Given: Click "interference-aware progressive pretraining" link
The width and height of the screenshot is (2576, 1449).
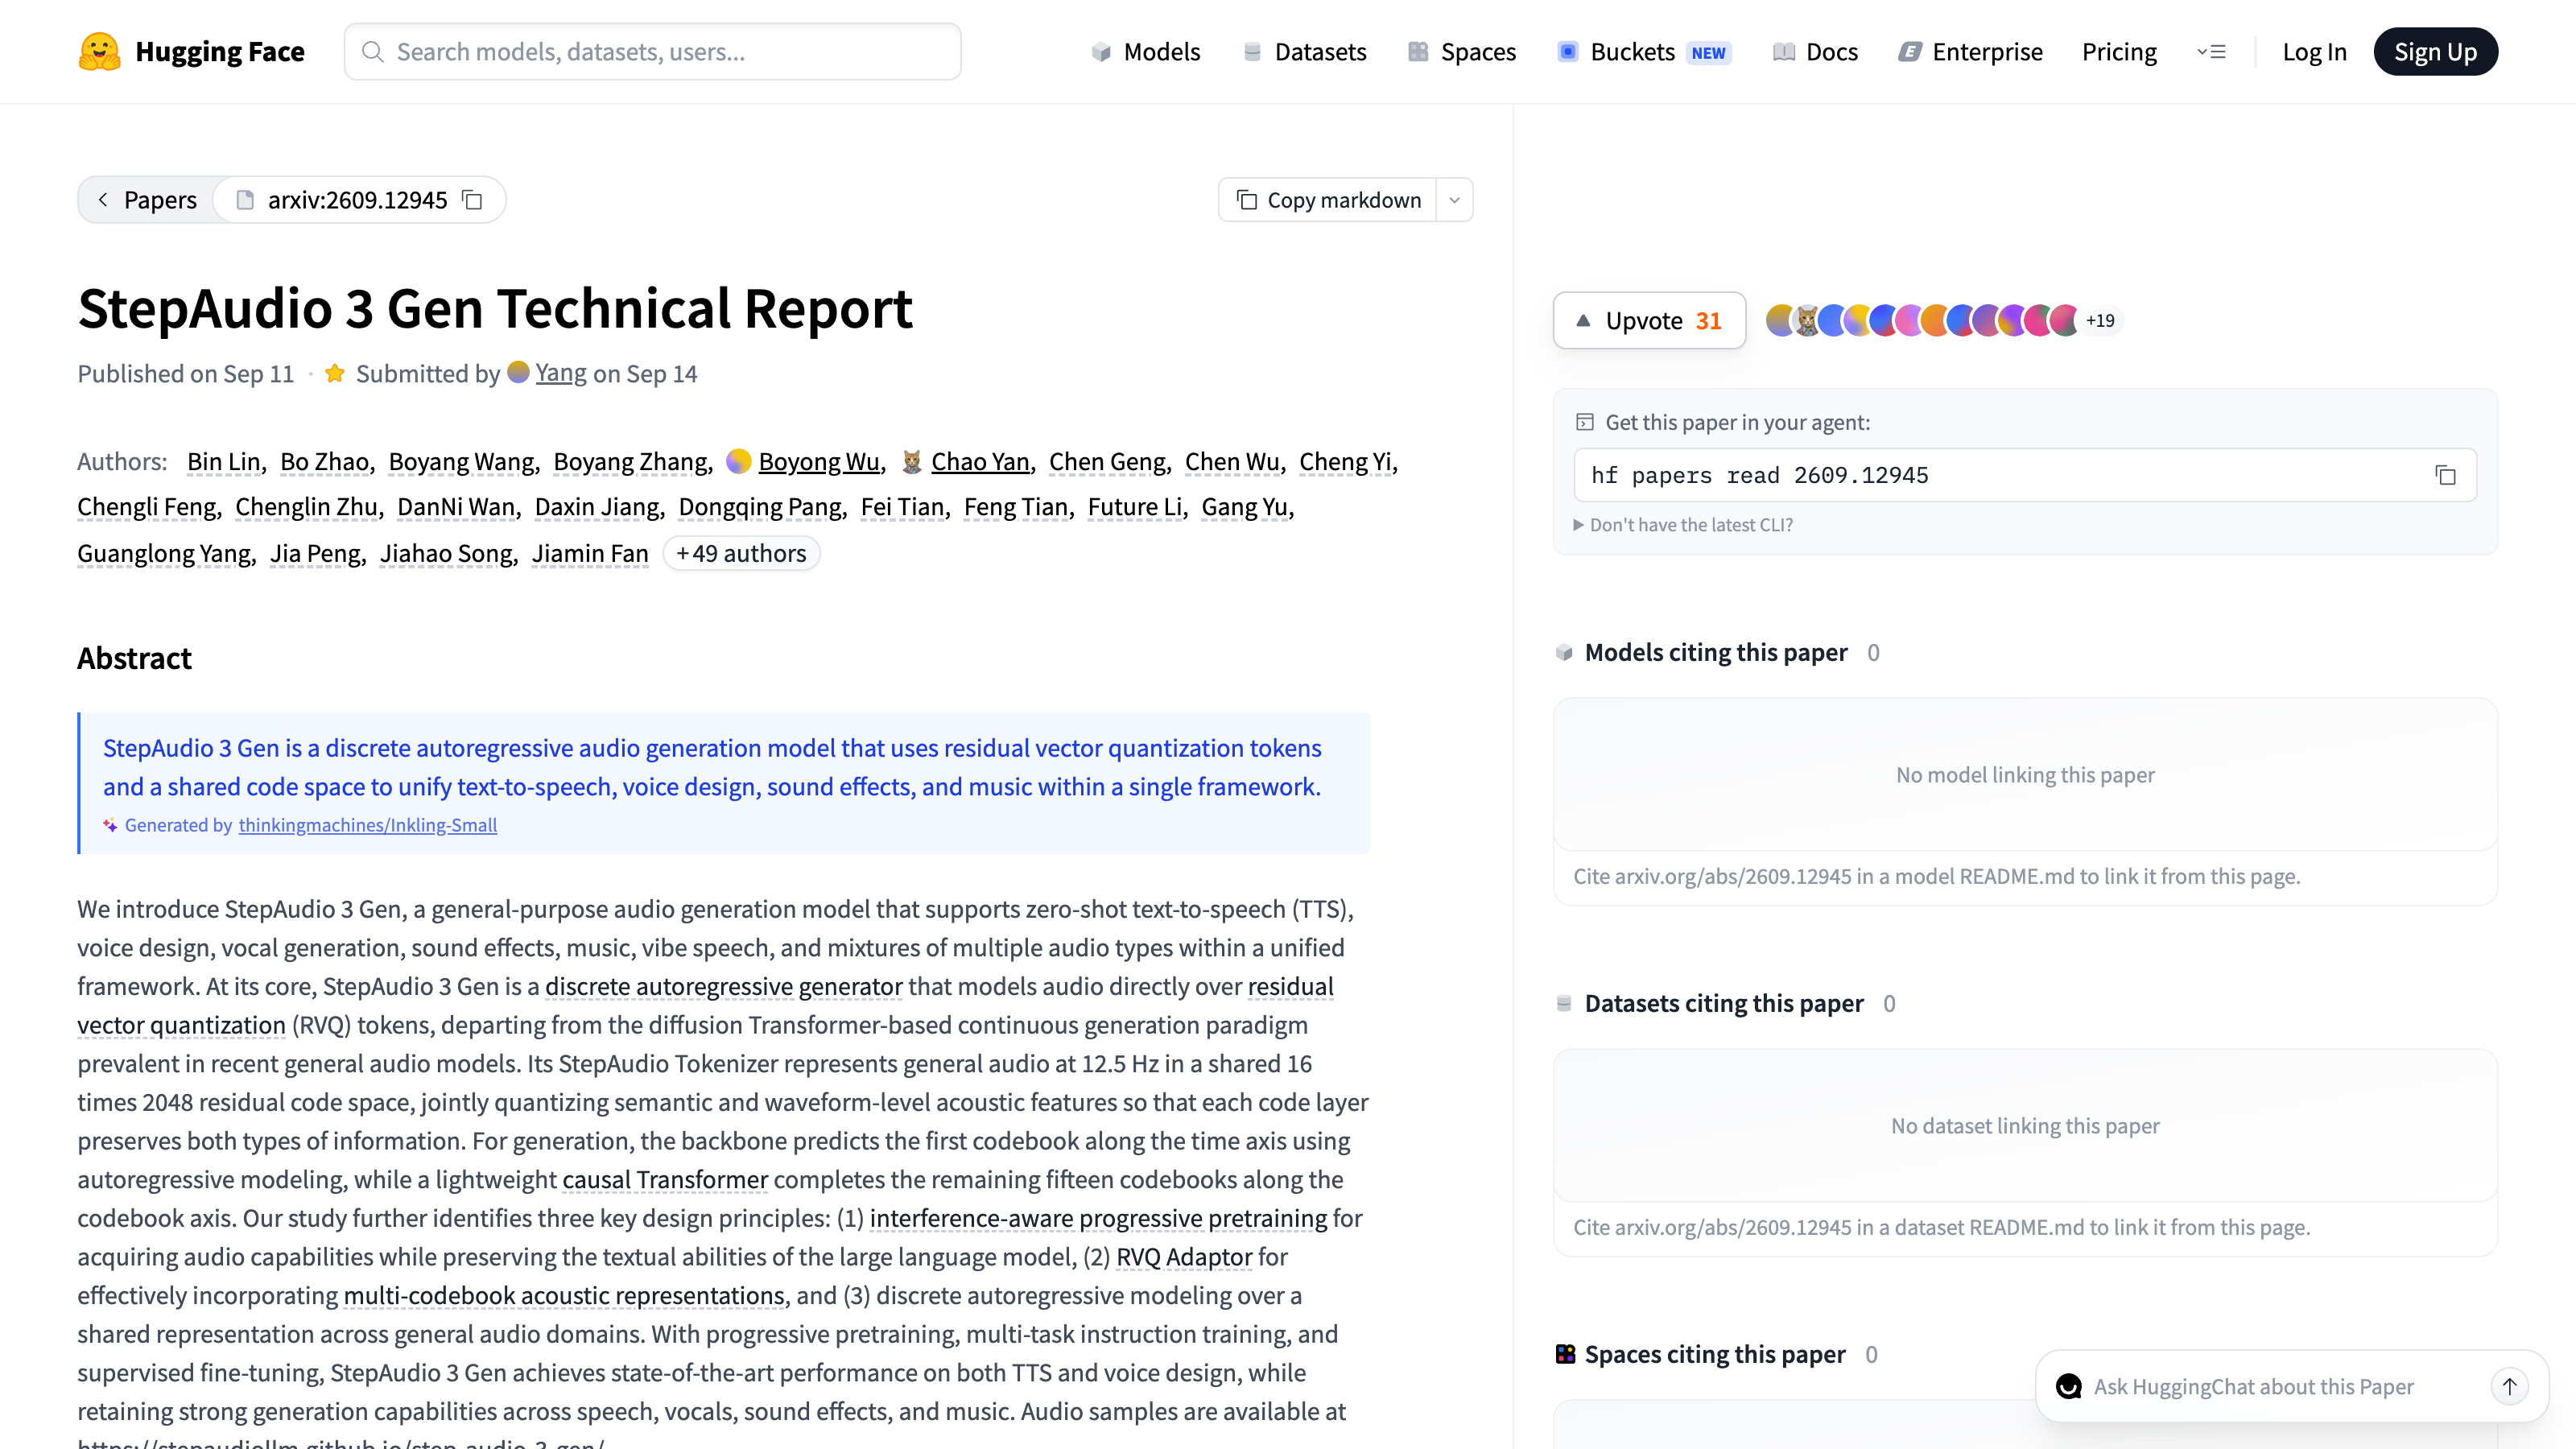Looking at the screenshot, I should point(1098,1218).
